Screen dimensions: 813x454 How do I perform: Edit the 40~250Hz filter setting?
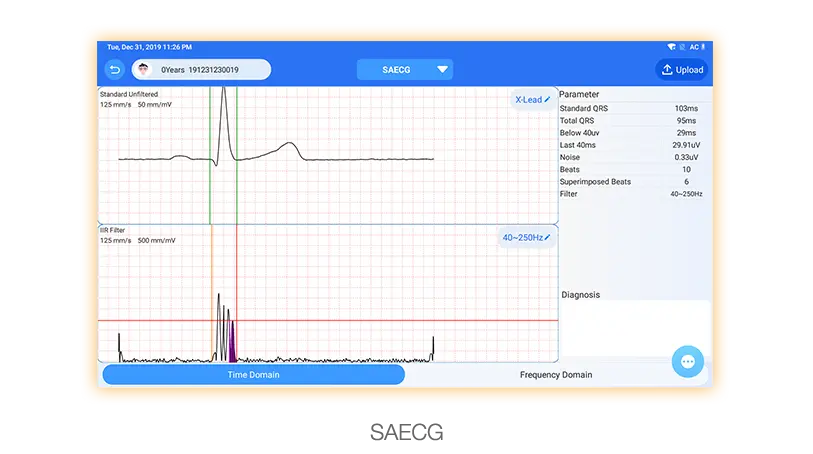coord(526,237)
